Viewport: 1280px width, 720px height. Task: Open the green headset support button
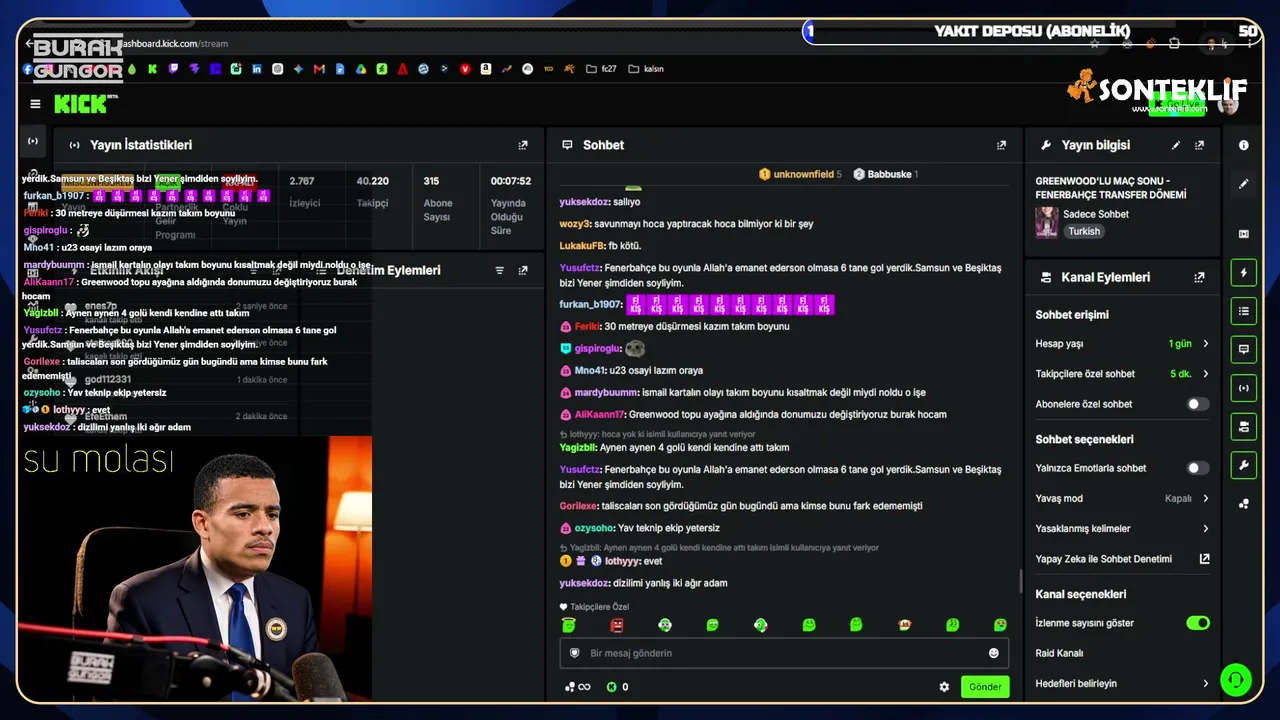pos(1236,680)
